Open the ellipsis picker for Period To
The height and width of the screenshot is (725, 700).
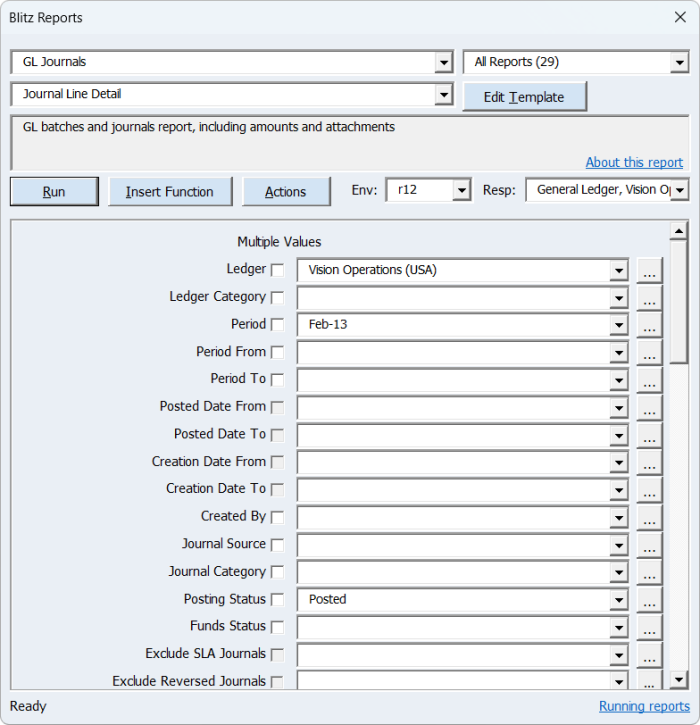(x=649, y=381)
